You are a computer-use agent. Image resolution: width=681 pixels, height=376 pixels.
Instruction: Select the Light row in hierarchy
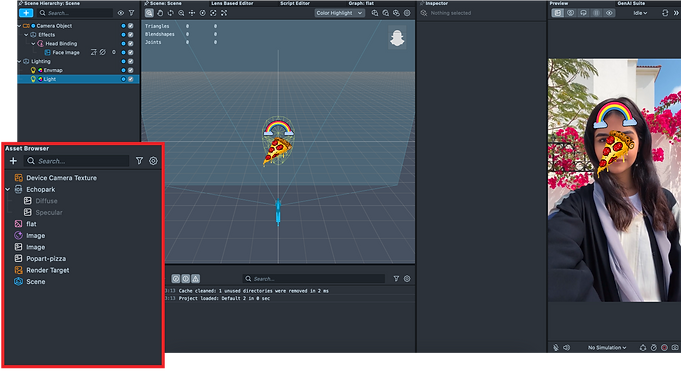coord(78,79)
